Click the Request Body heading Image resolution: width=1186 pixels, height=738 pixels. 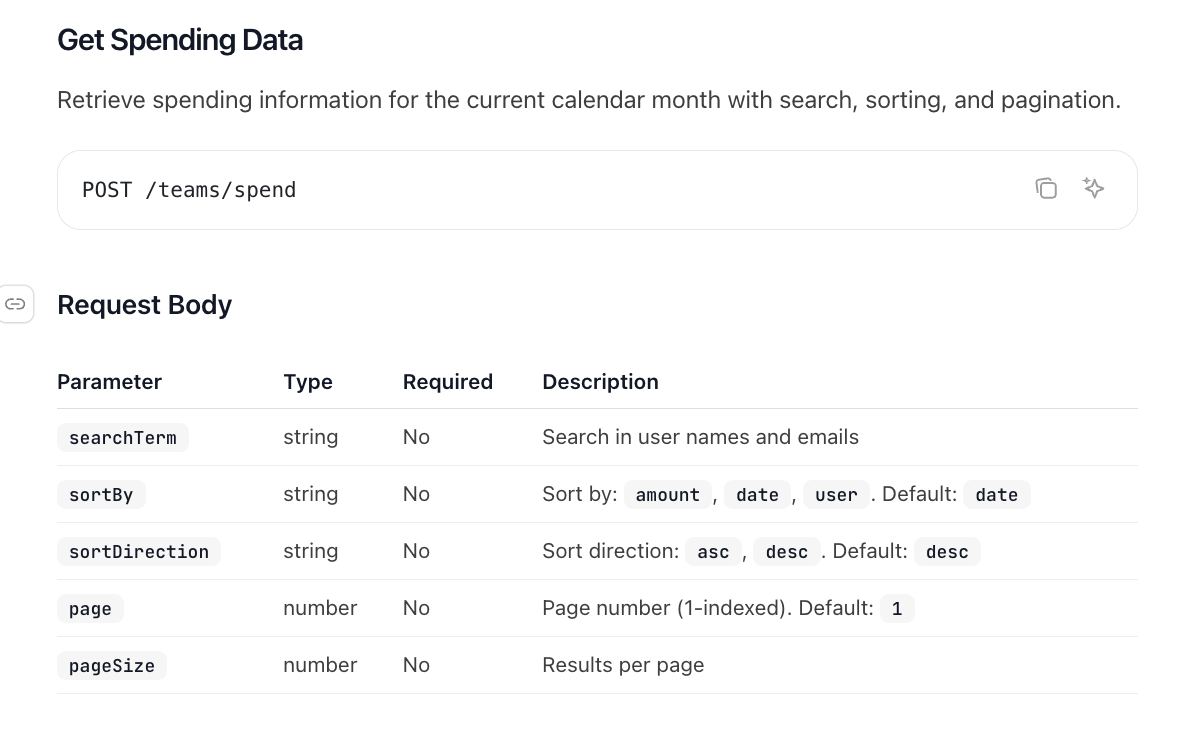click(144, 305)
